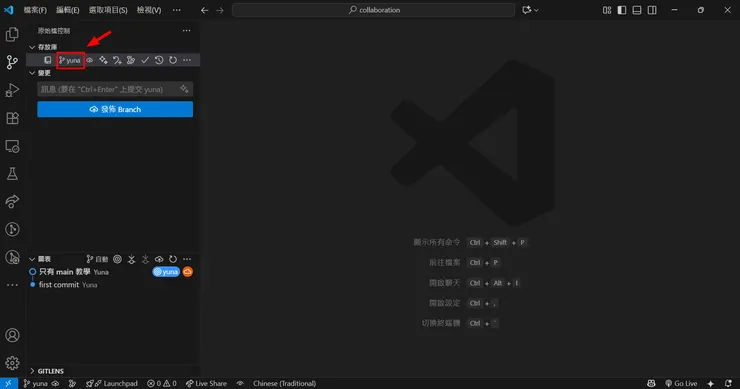
Task: Open the Git Graph circular branch icon
Action: click(x=12, y=229)
